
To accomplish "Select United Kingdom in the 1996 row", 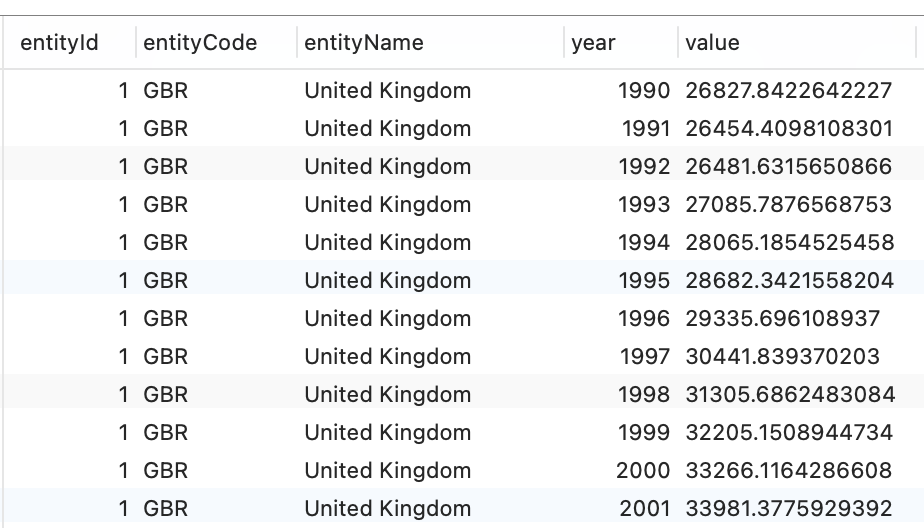I will point(388,319).
